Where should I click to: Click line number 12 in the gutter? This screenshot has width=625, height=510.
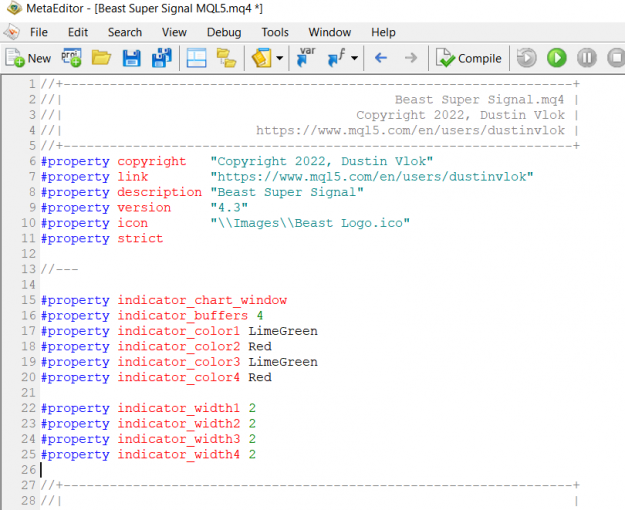tap(28, 254)
